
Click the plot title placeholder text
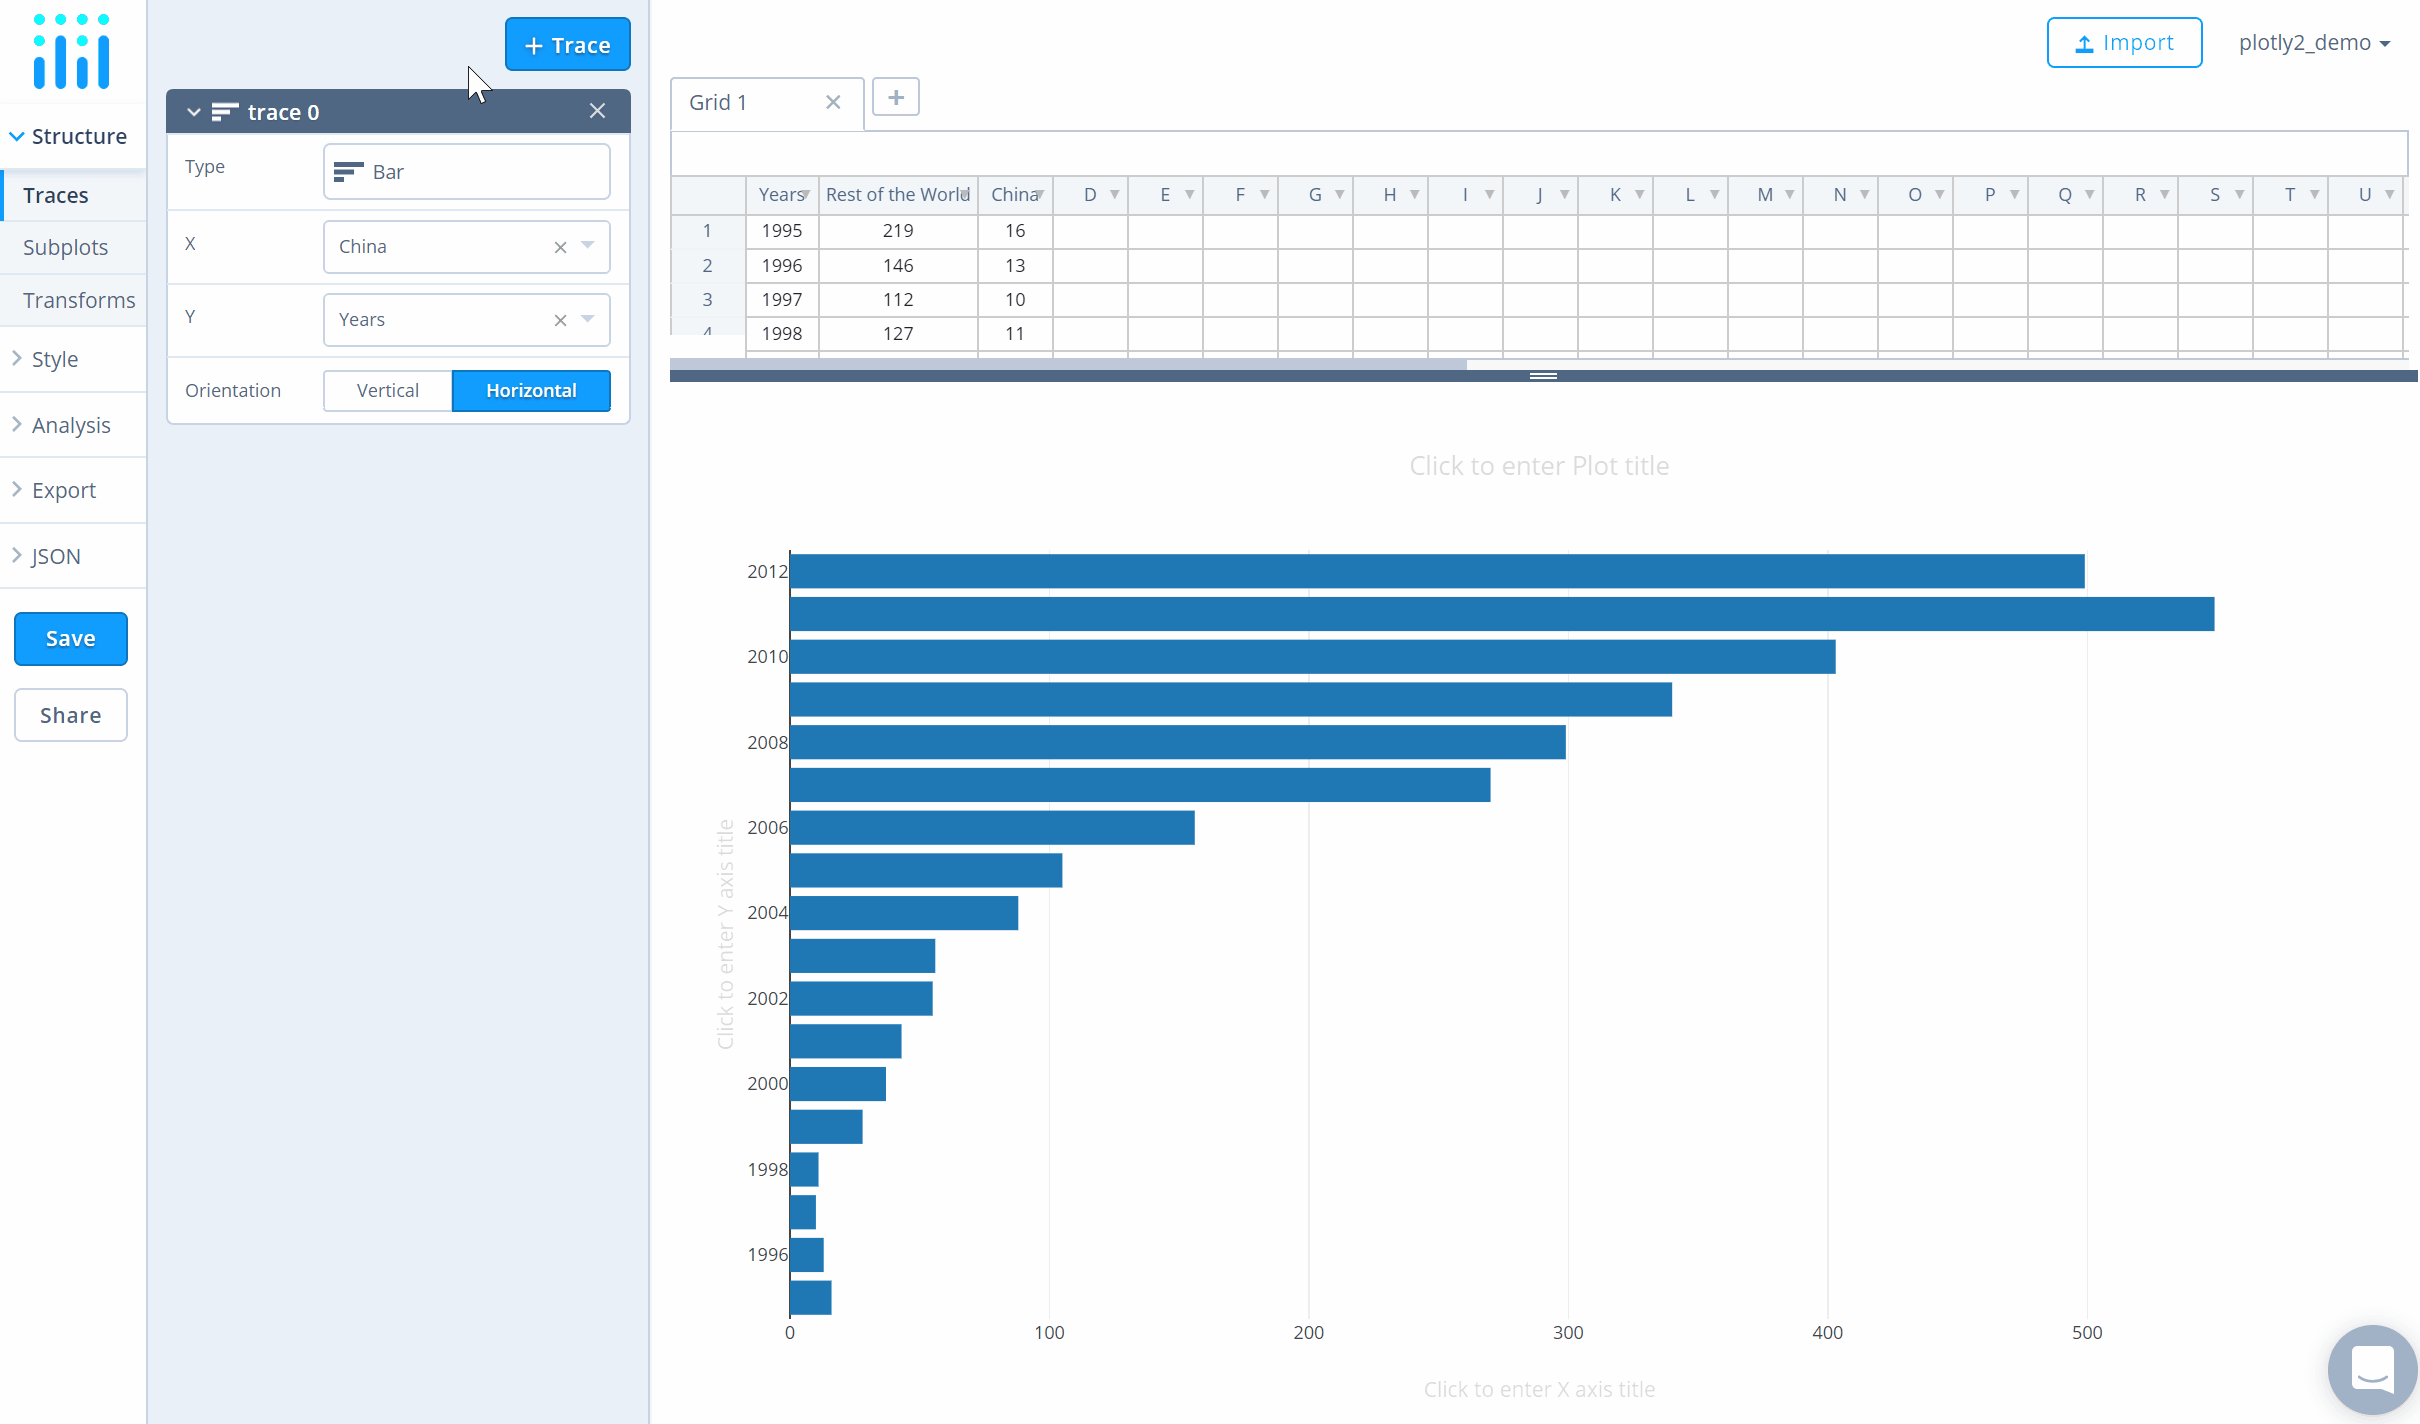click(1538, 466)
